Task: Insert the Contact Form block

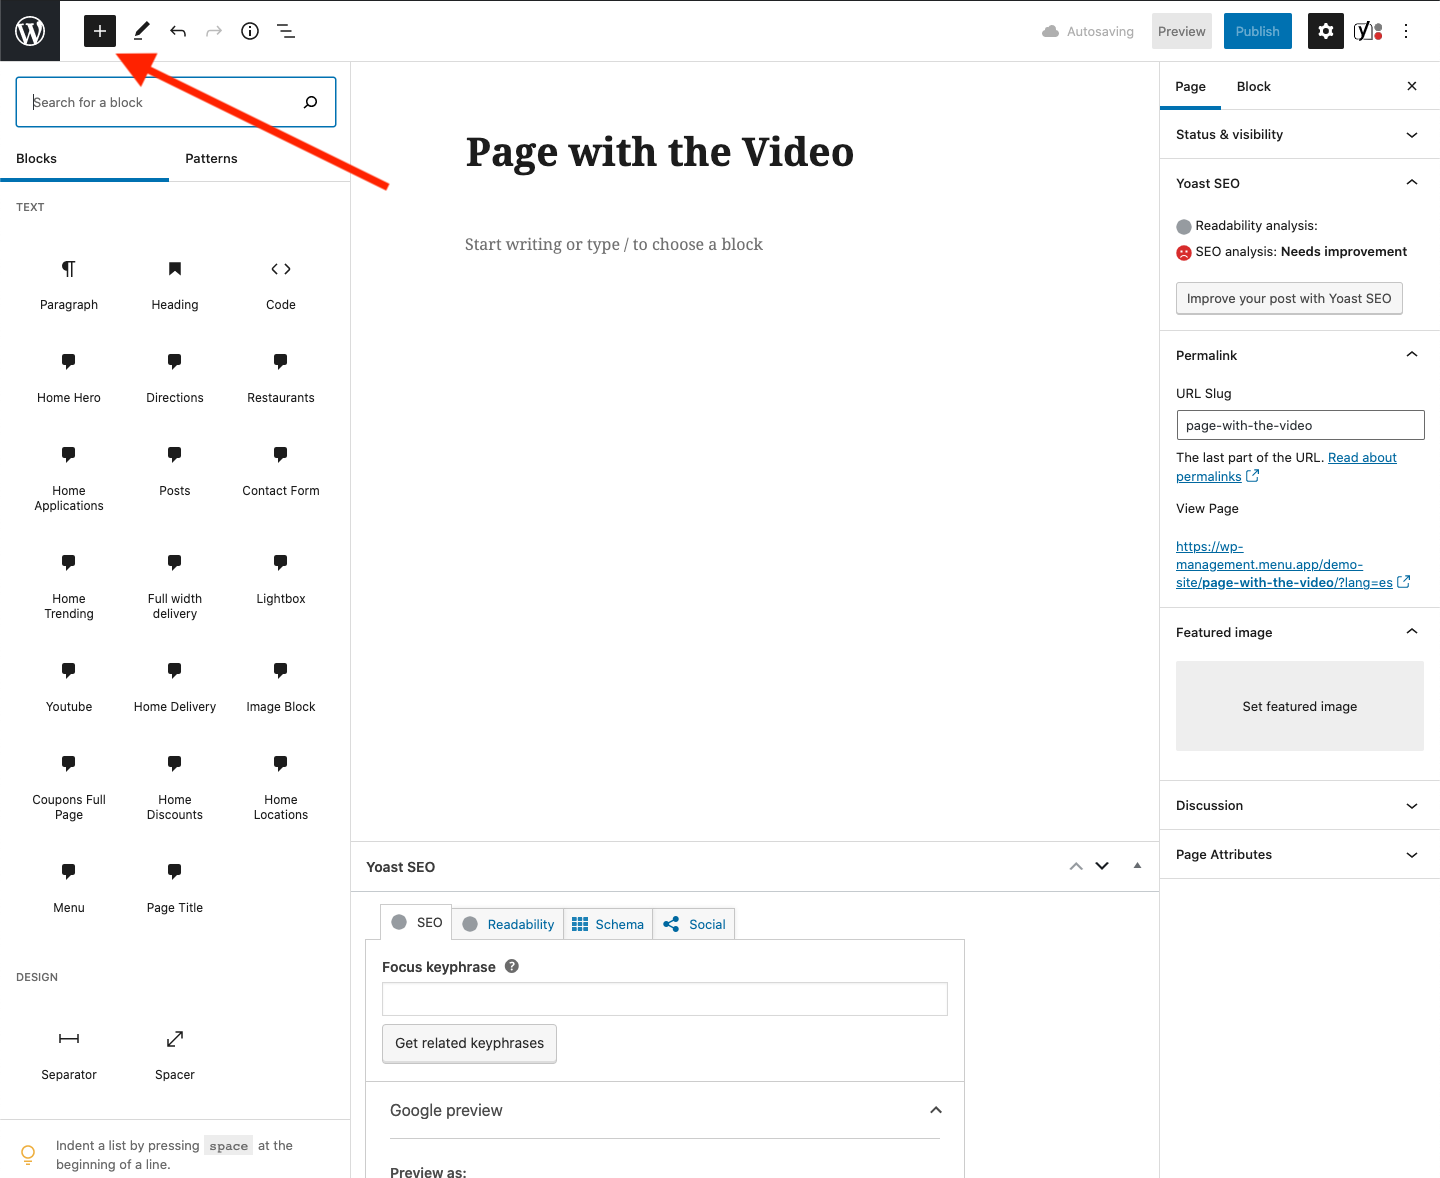Action: tap(281, 470)
